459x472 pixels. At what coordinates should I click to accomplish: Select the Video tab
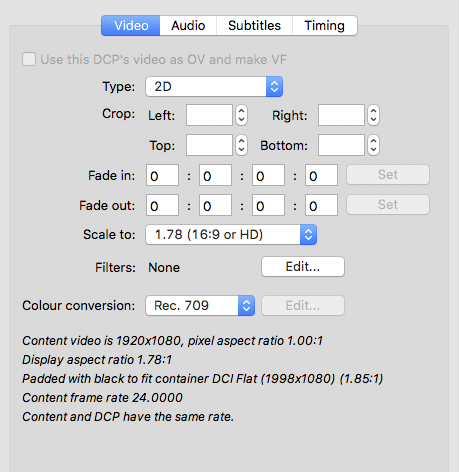click(x=131, y=26)
